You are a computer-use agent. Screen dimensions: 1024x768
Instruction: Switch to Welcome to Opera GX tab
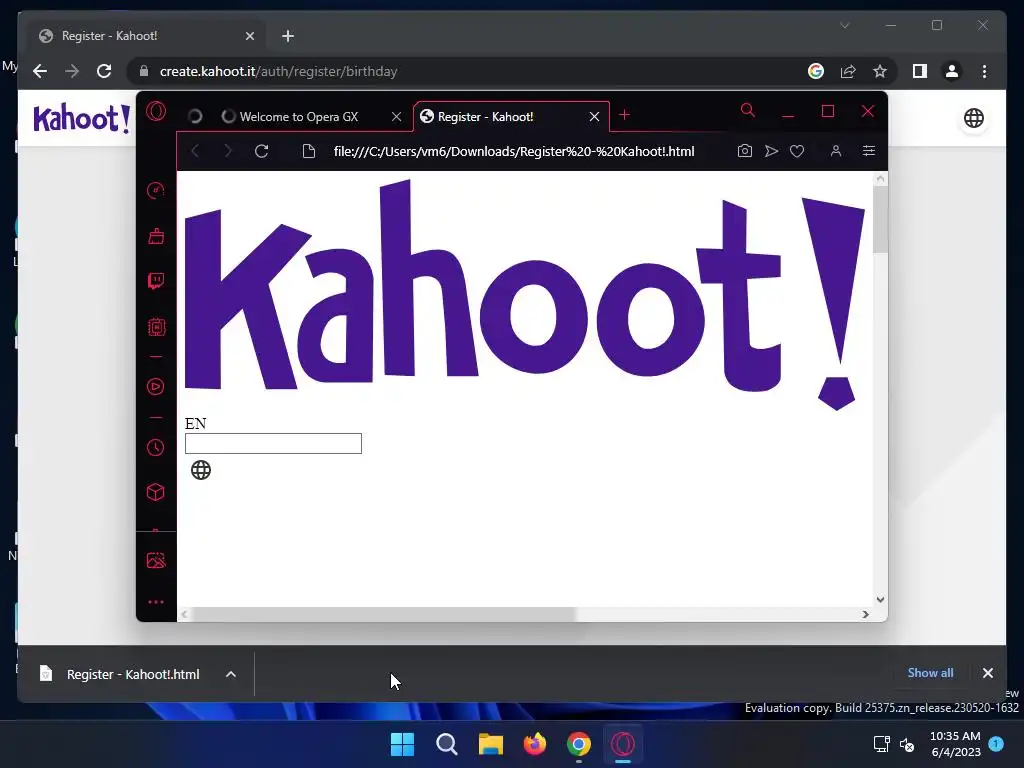(299, 117)
